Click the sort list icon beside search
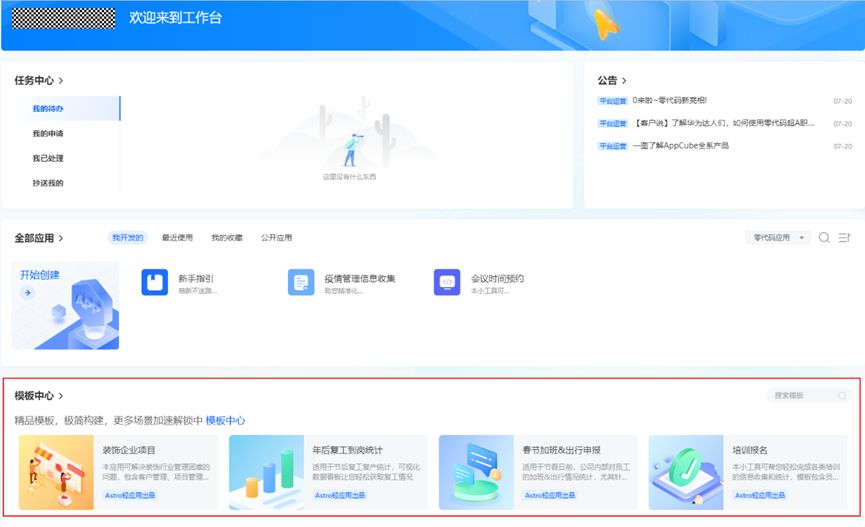865x527 pixels. click(x=845, y=237)
